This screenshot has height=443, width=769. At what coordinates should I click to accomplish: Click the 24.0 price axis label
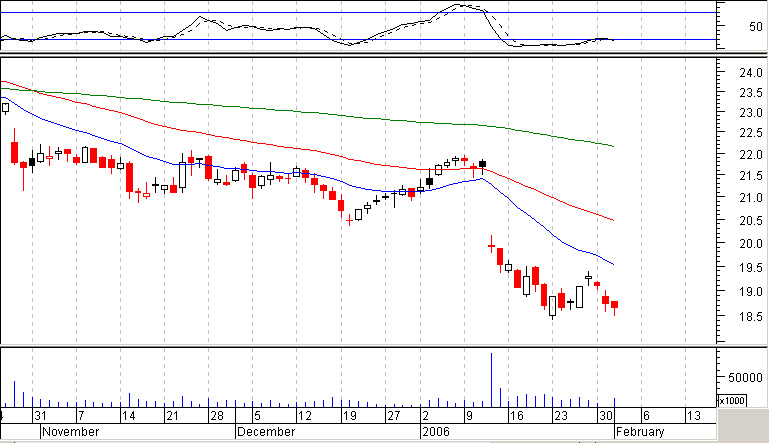(751, 73)
